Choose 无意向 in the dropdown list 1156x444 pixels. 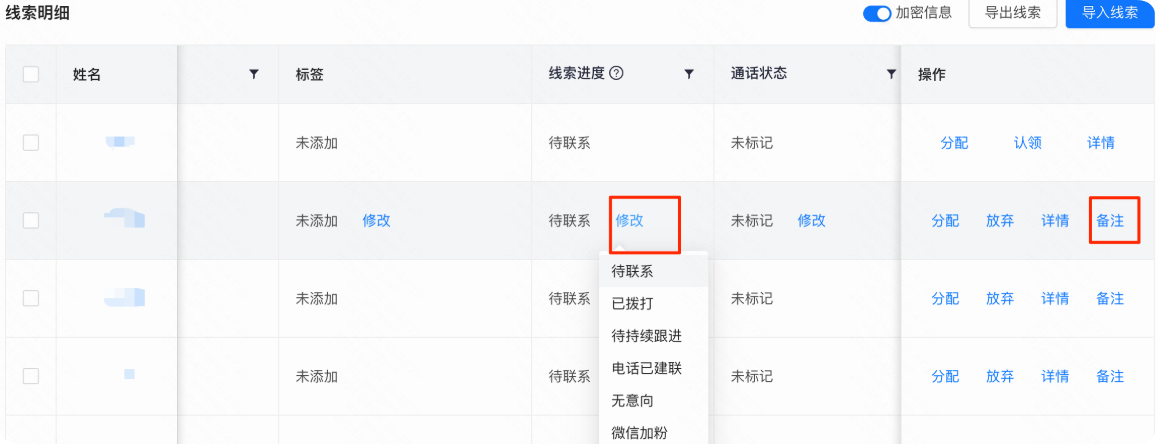(653, 400)
